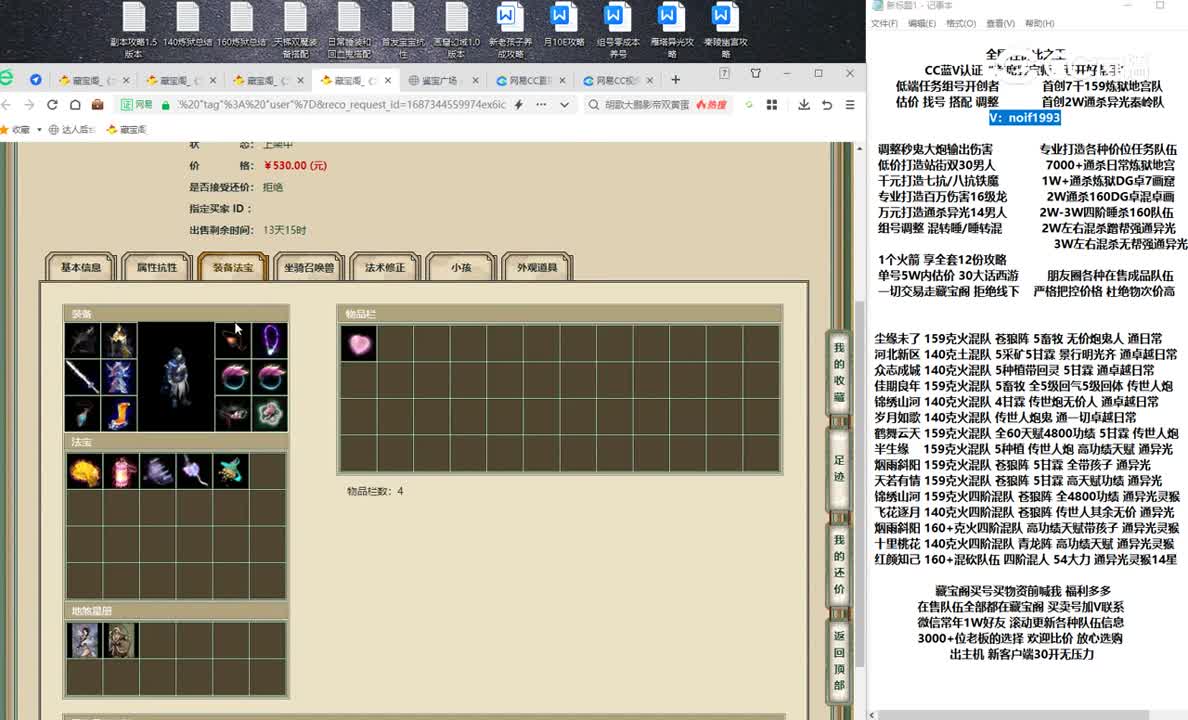
Task: Select the pink heart item in inventory
Action: pos(359,344)
